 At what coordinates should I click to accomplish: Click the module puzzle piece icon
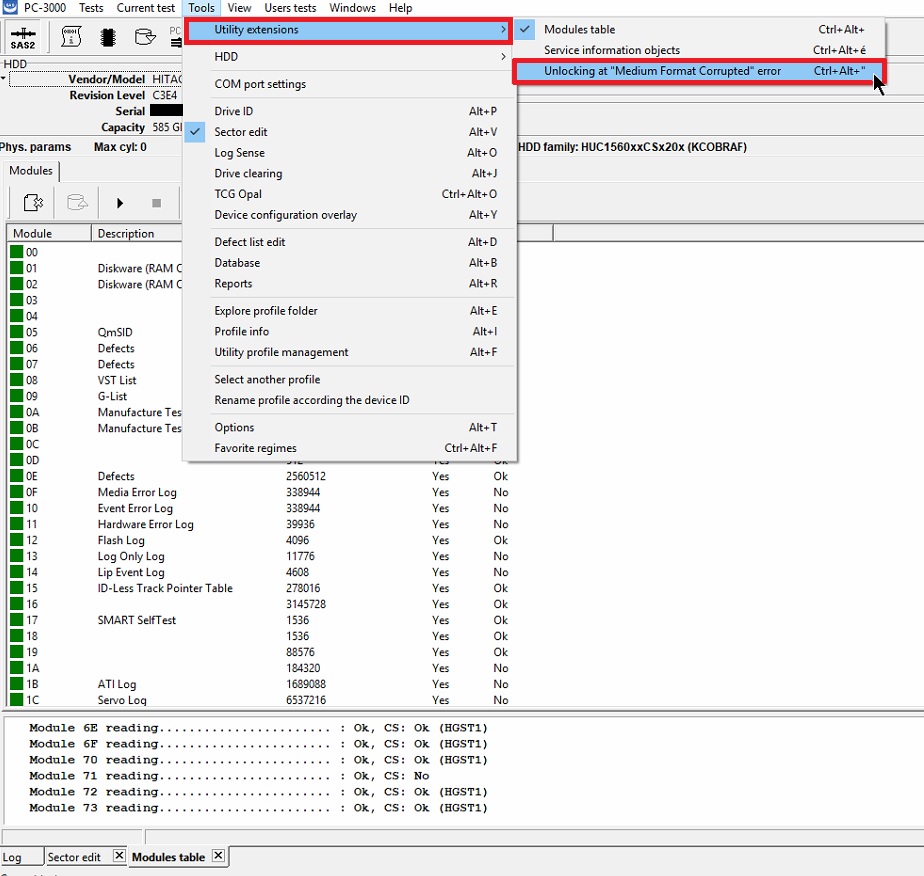tap(33, 203)
